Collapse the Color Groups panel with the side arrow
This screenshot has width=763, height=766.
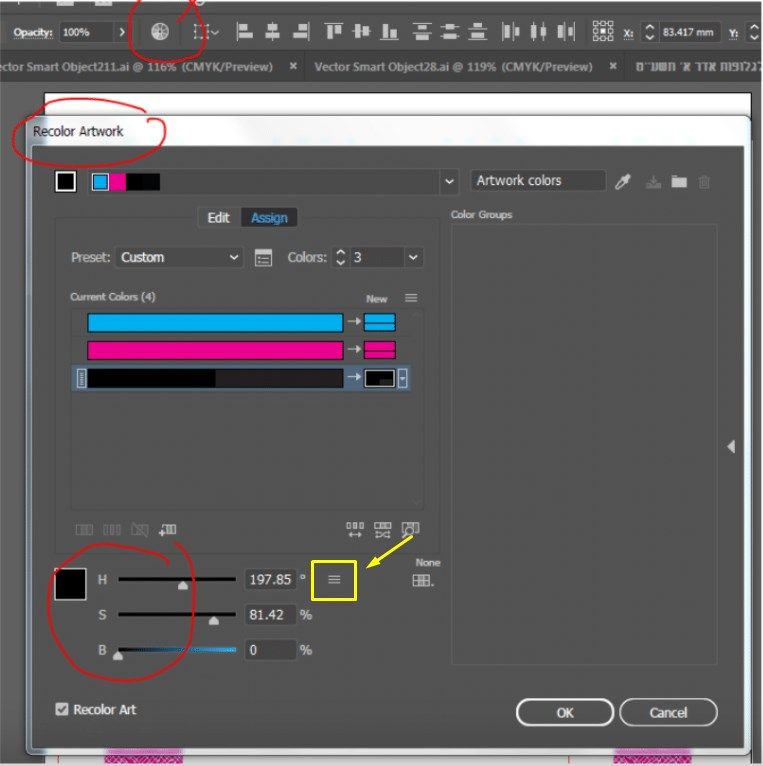coord(731,447)
